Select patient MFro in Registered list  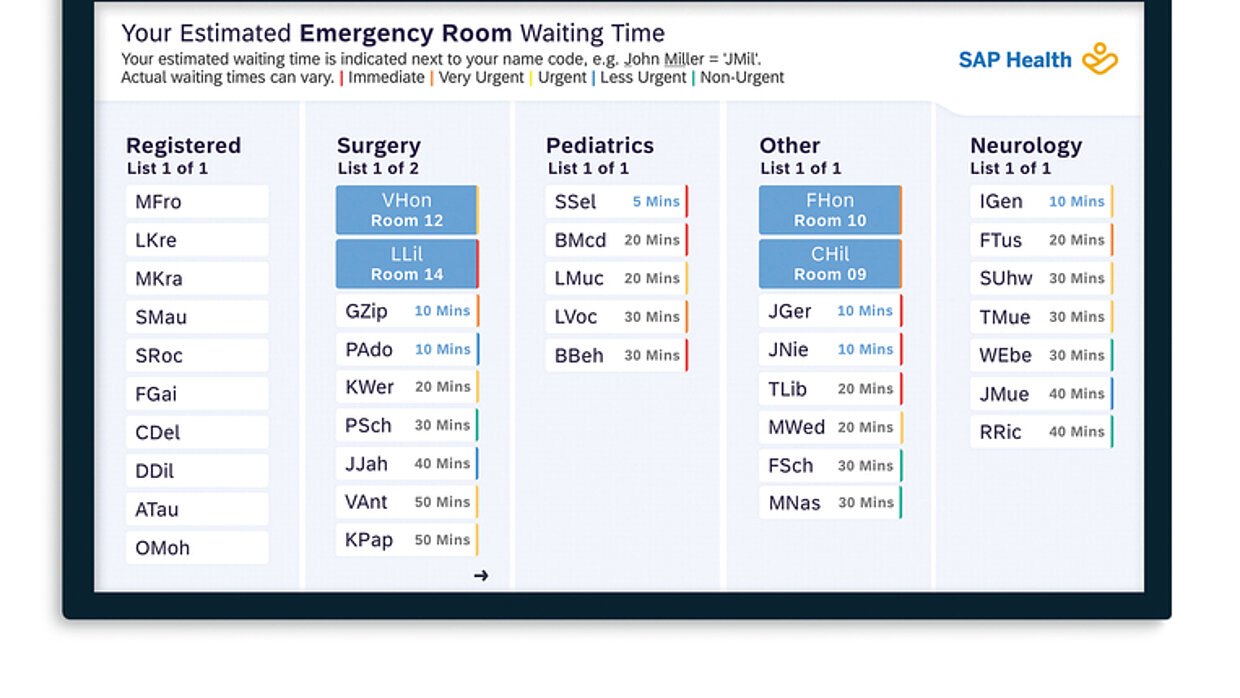click(x=197, y=202)
